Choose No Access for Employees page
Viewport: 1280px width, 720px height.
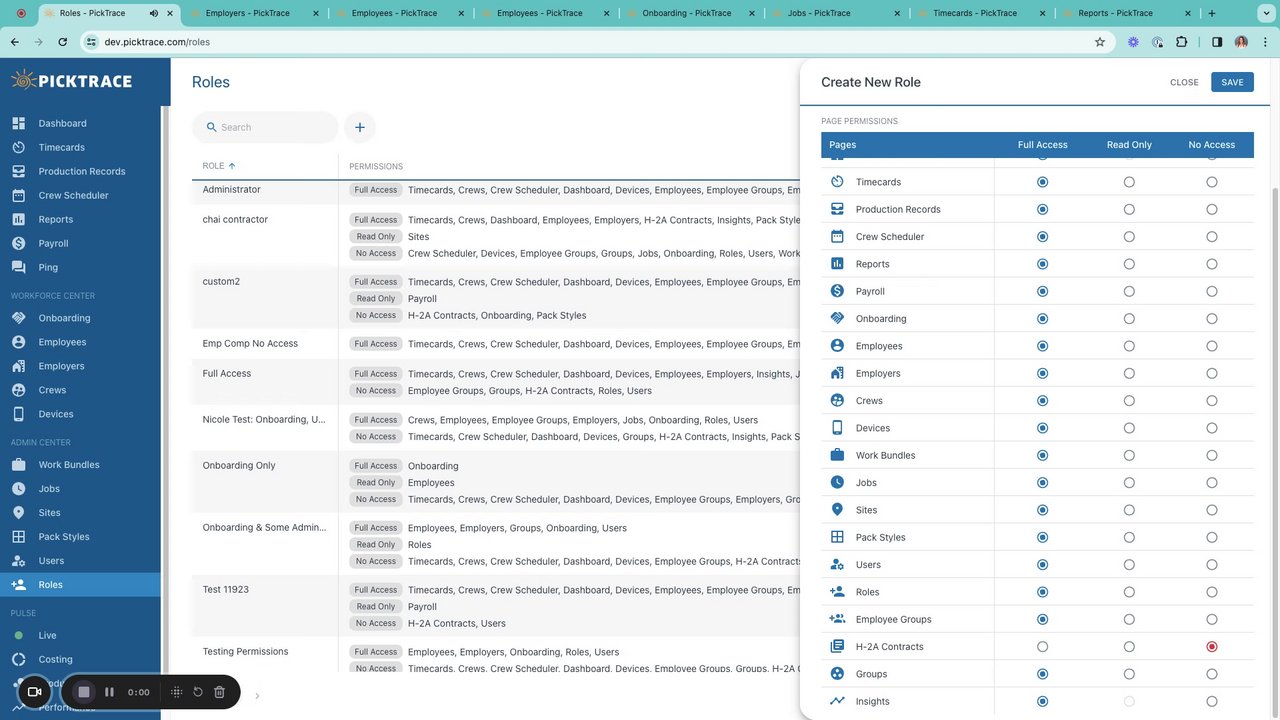tap(1212, 346)
